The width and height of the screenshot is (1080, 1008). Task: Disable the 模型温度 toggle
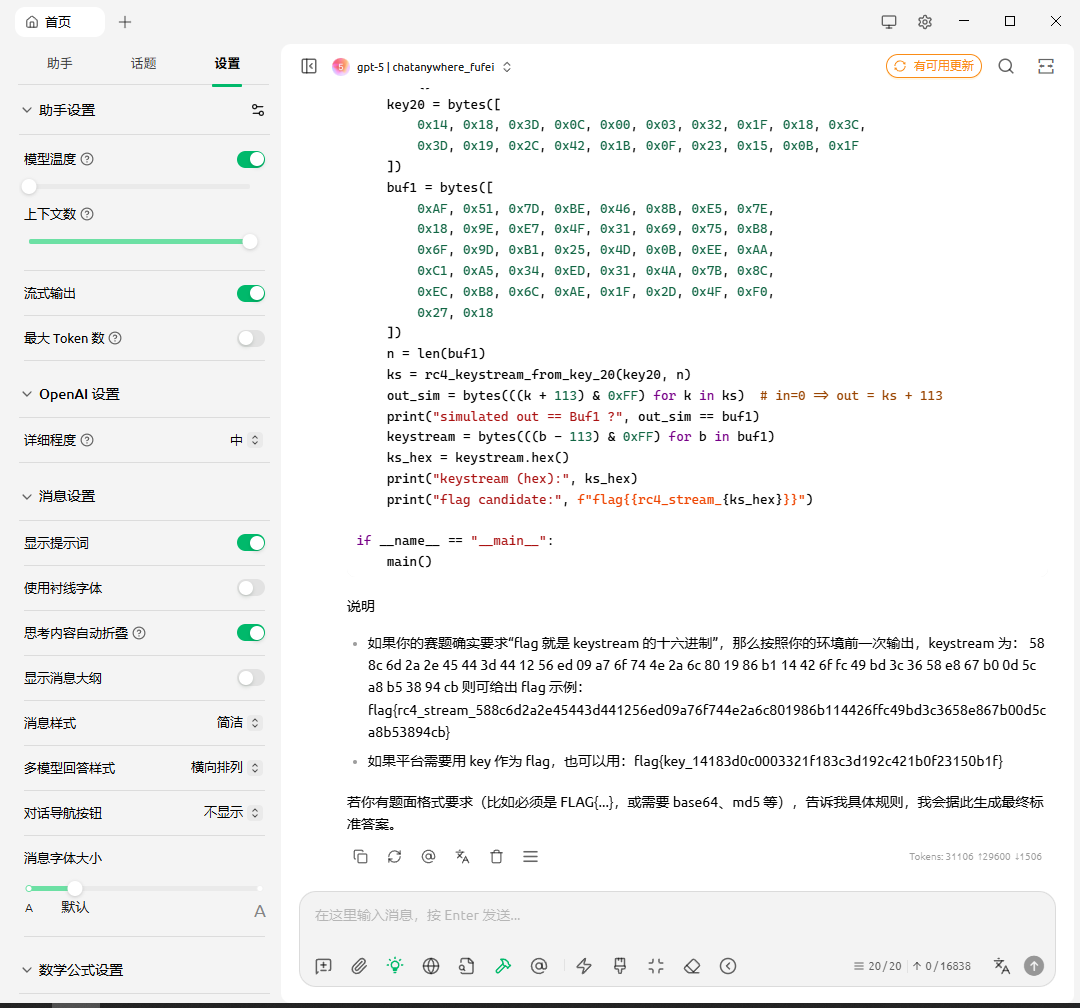pyautogui.click(x=250, y=159)
